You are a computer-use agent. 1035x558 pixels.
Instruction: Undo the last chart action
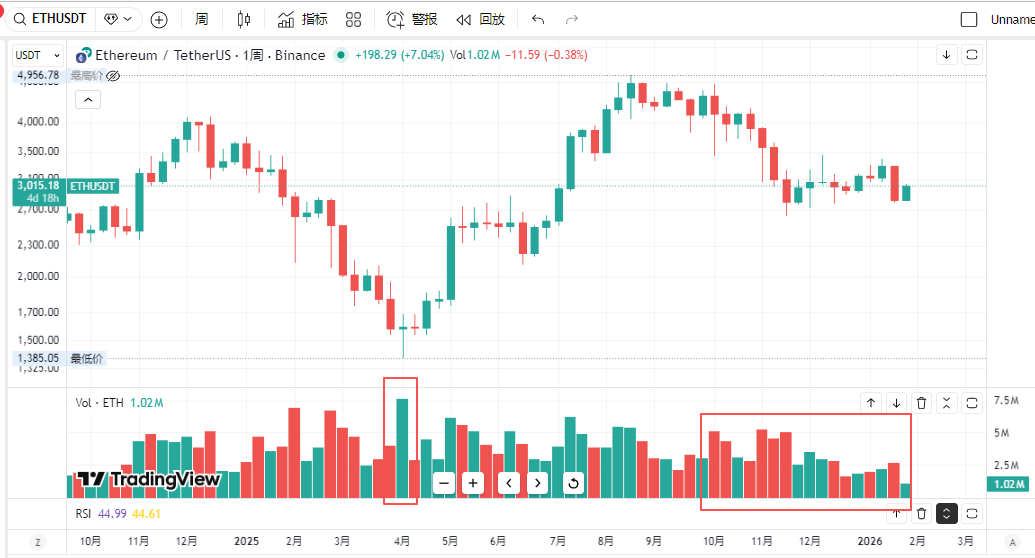(x=538, y=20)
